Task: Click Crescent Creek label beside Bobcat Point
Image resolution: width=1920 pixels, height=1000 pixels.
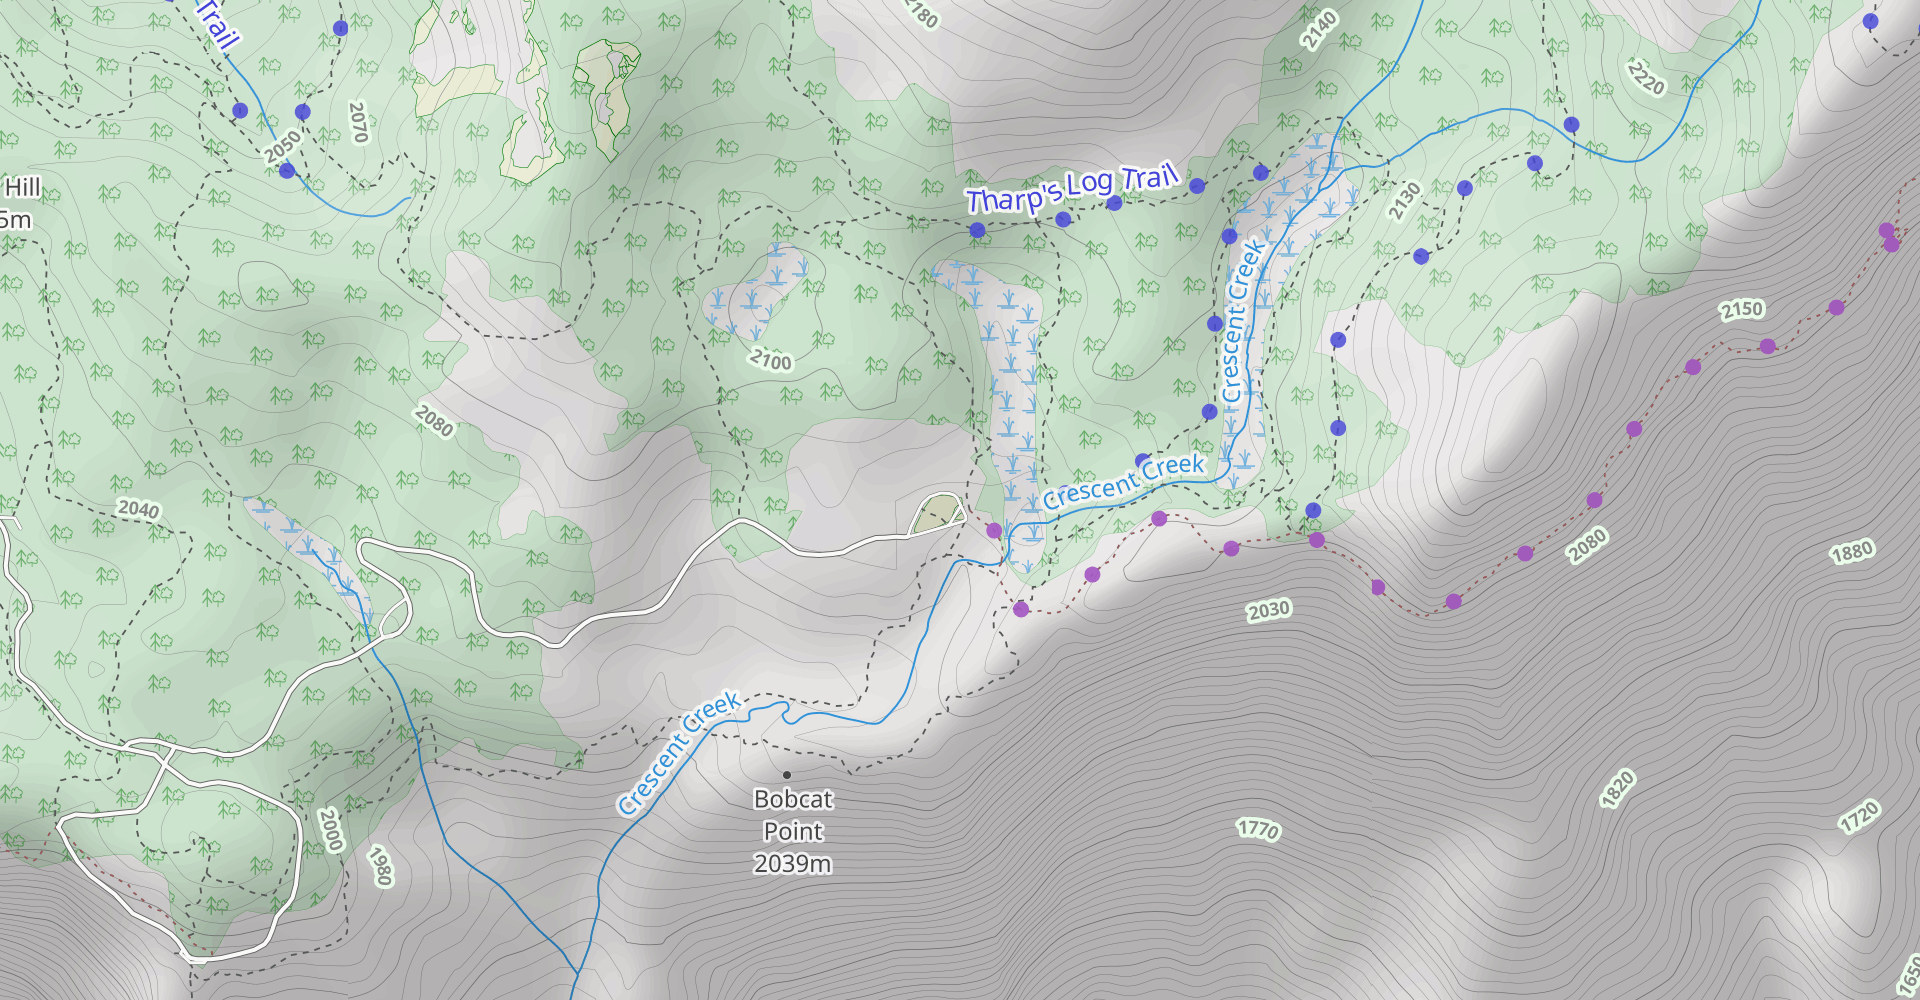Action: tap(679, 753)
